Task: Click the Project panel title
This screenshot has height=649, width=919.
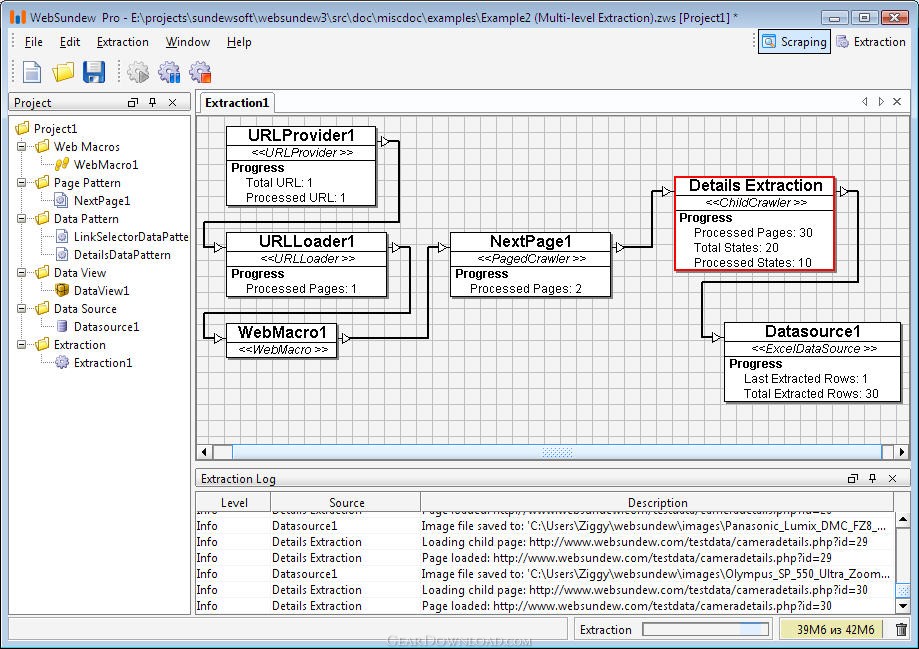Action: 33,103
